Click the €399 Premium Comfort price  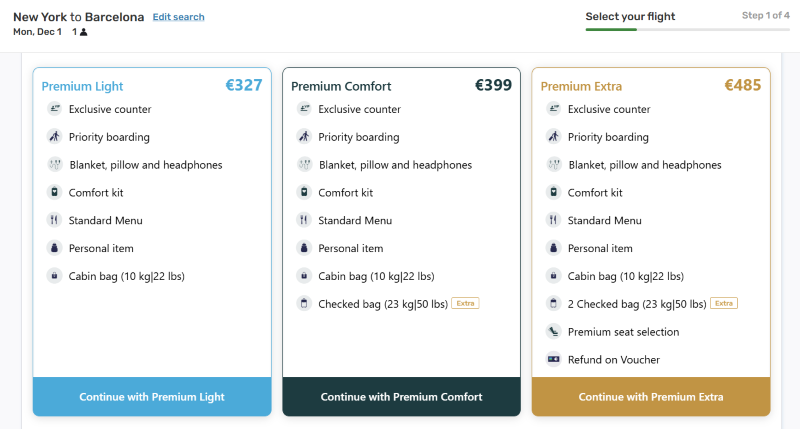click(493, 86)
